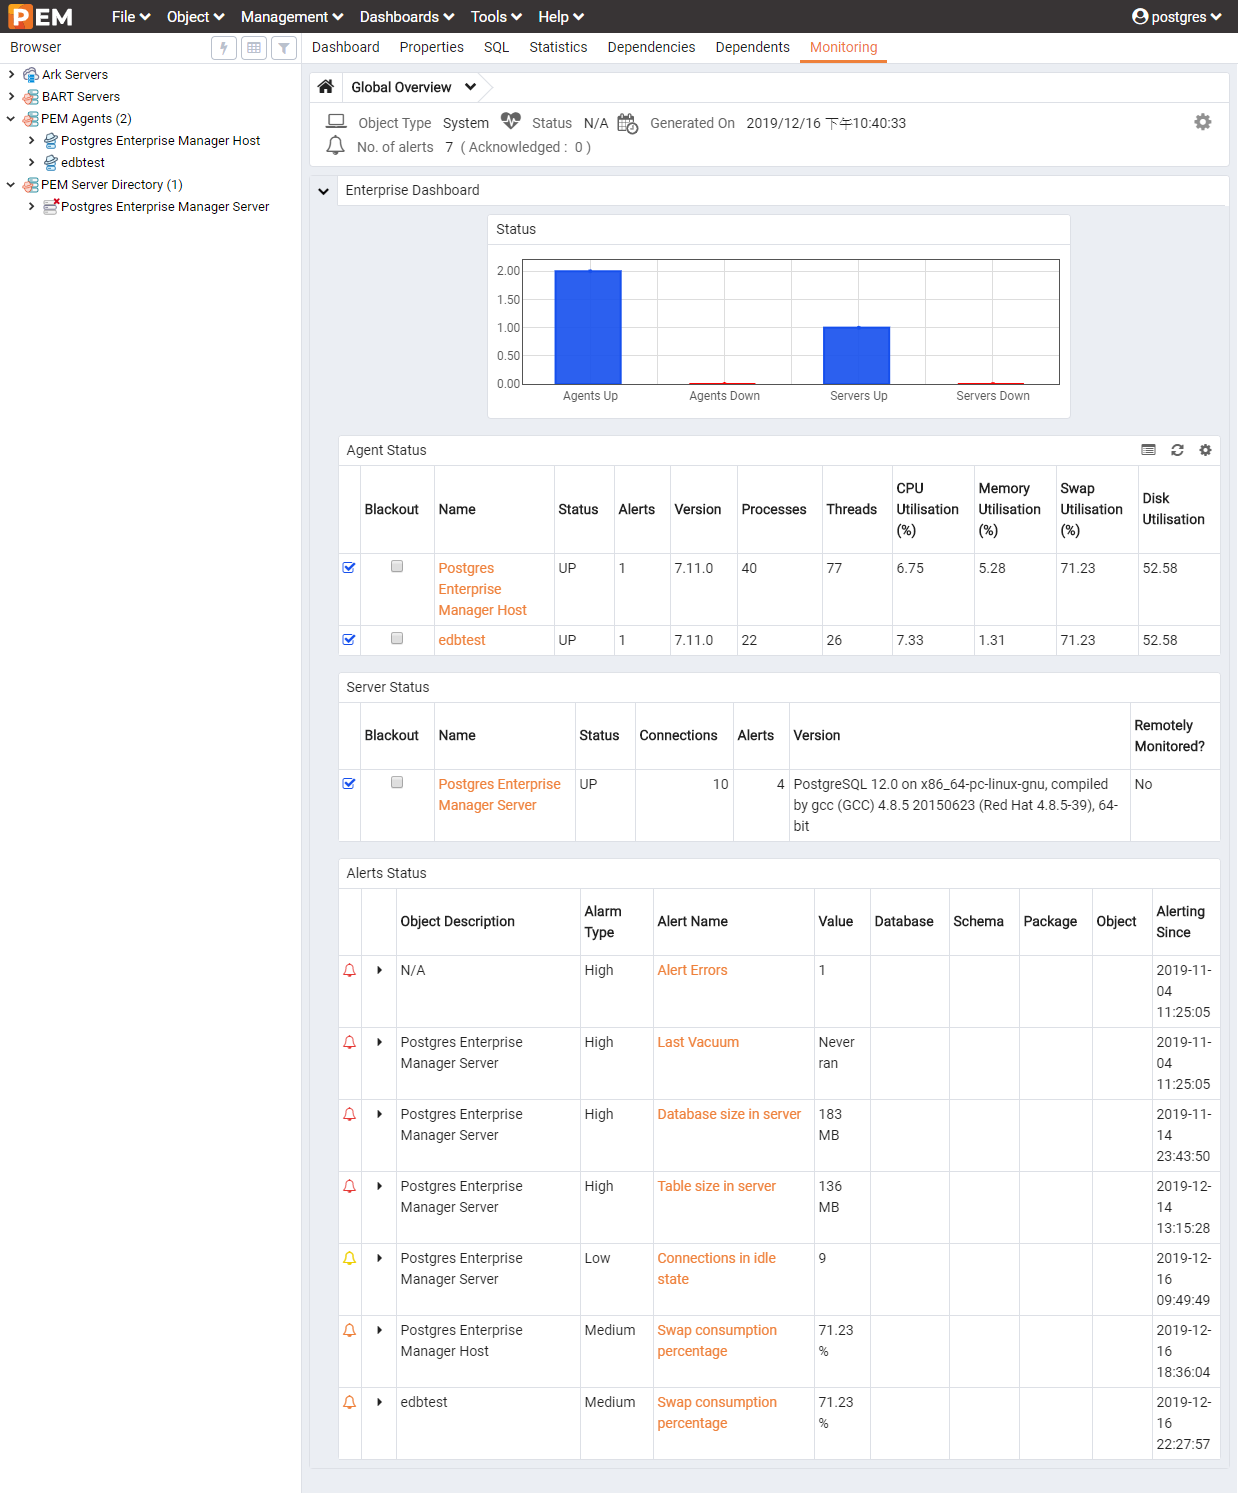Toggle Blackout checkbox for Postgres Enterprise Manager Server
Screen dimensions: 1238x1493
tap(397, 782)
